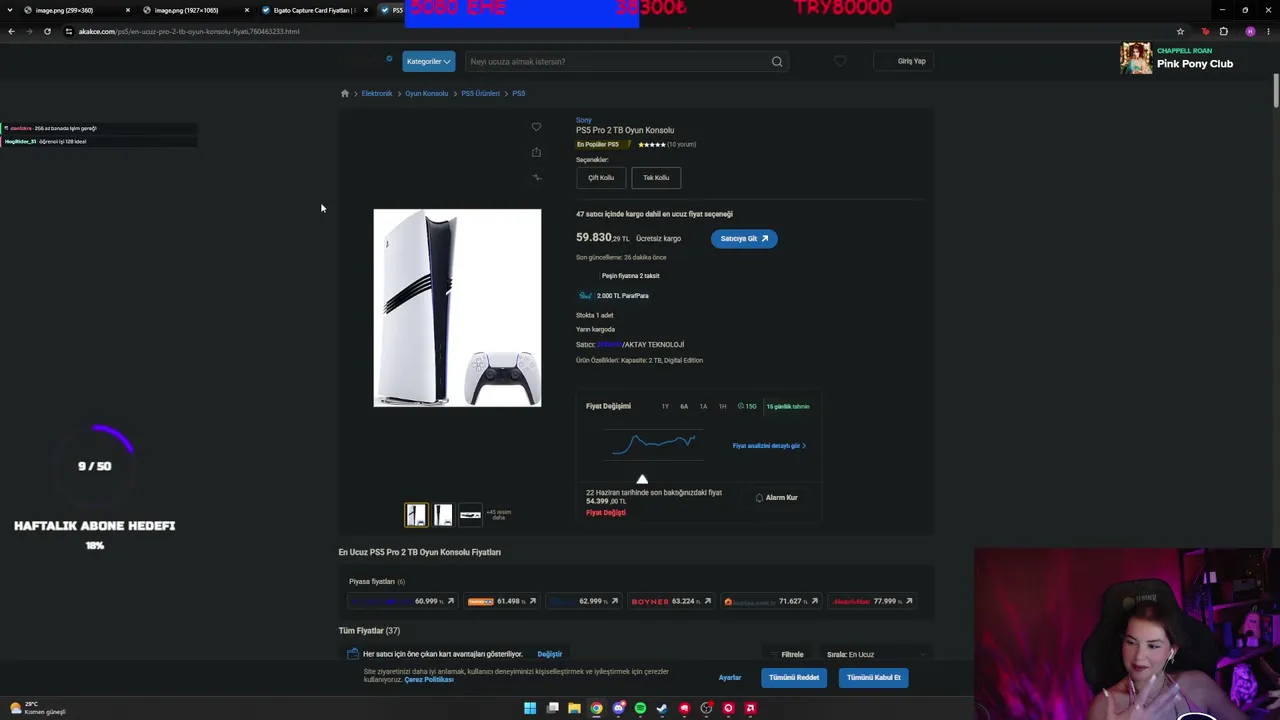Click the Satıcıya Git button
Image resolution: width=1280 pixels, height=720 pixels.
coord(744,238)
